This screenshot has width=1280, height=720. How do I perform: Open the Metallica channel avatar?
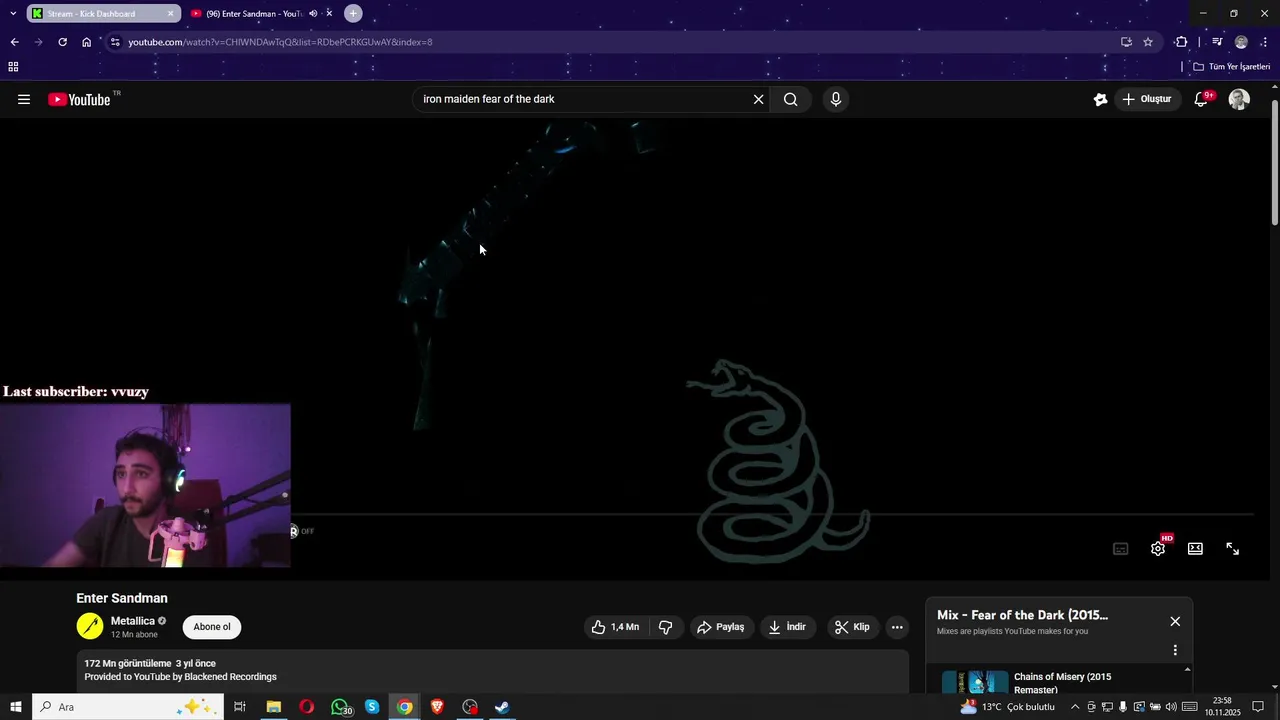pyautogui.click(x=90, y=627)
